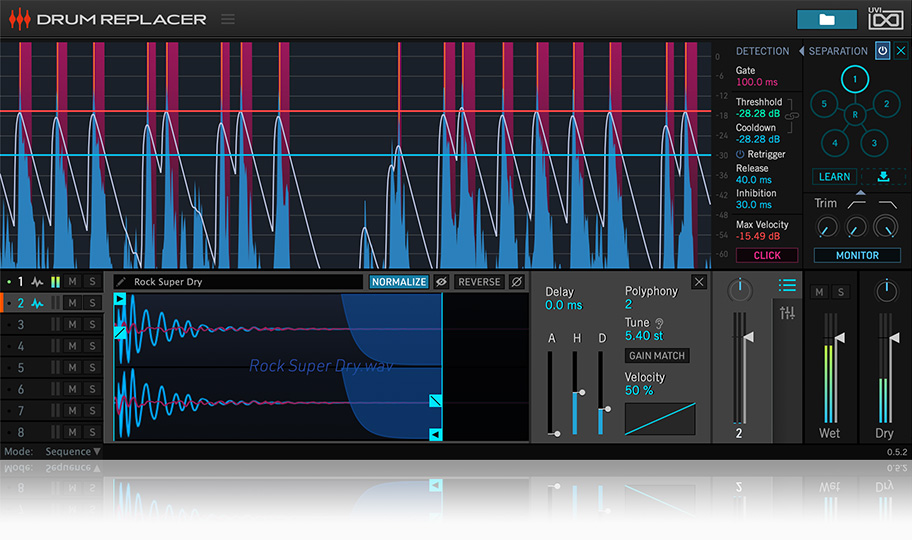Open the list view icon above the mixer
912x540 pixels.
(787, 285)
